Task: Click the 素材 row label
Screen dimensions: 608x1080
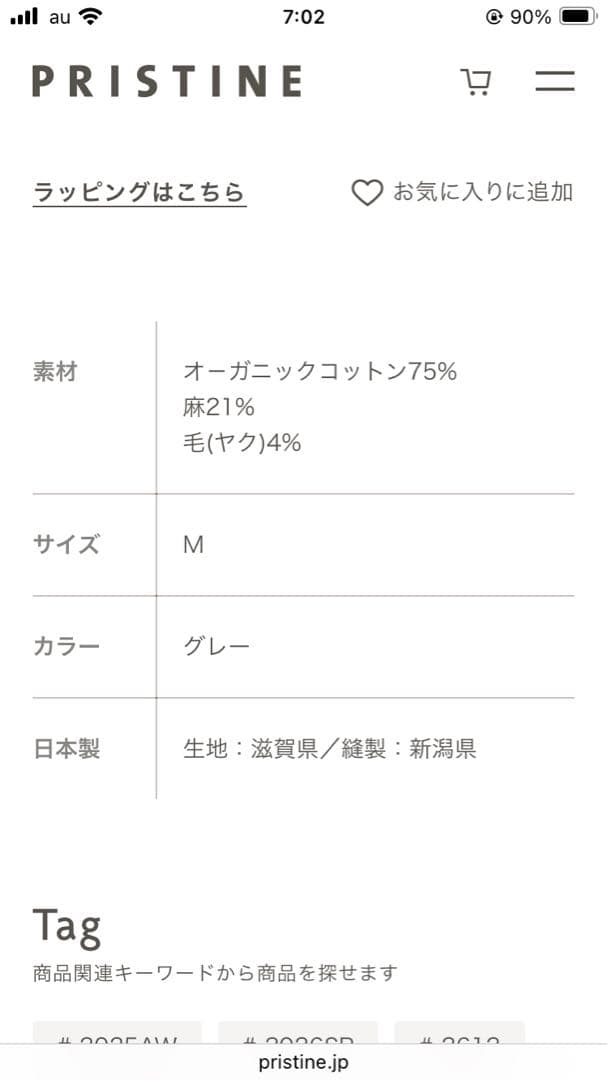Action: coord(55,372)
